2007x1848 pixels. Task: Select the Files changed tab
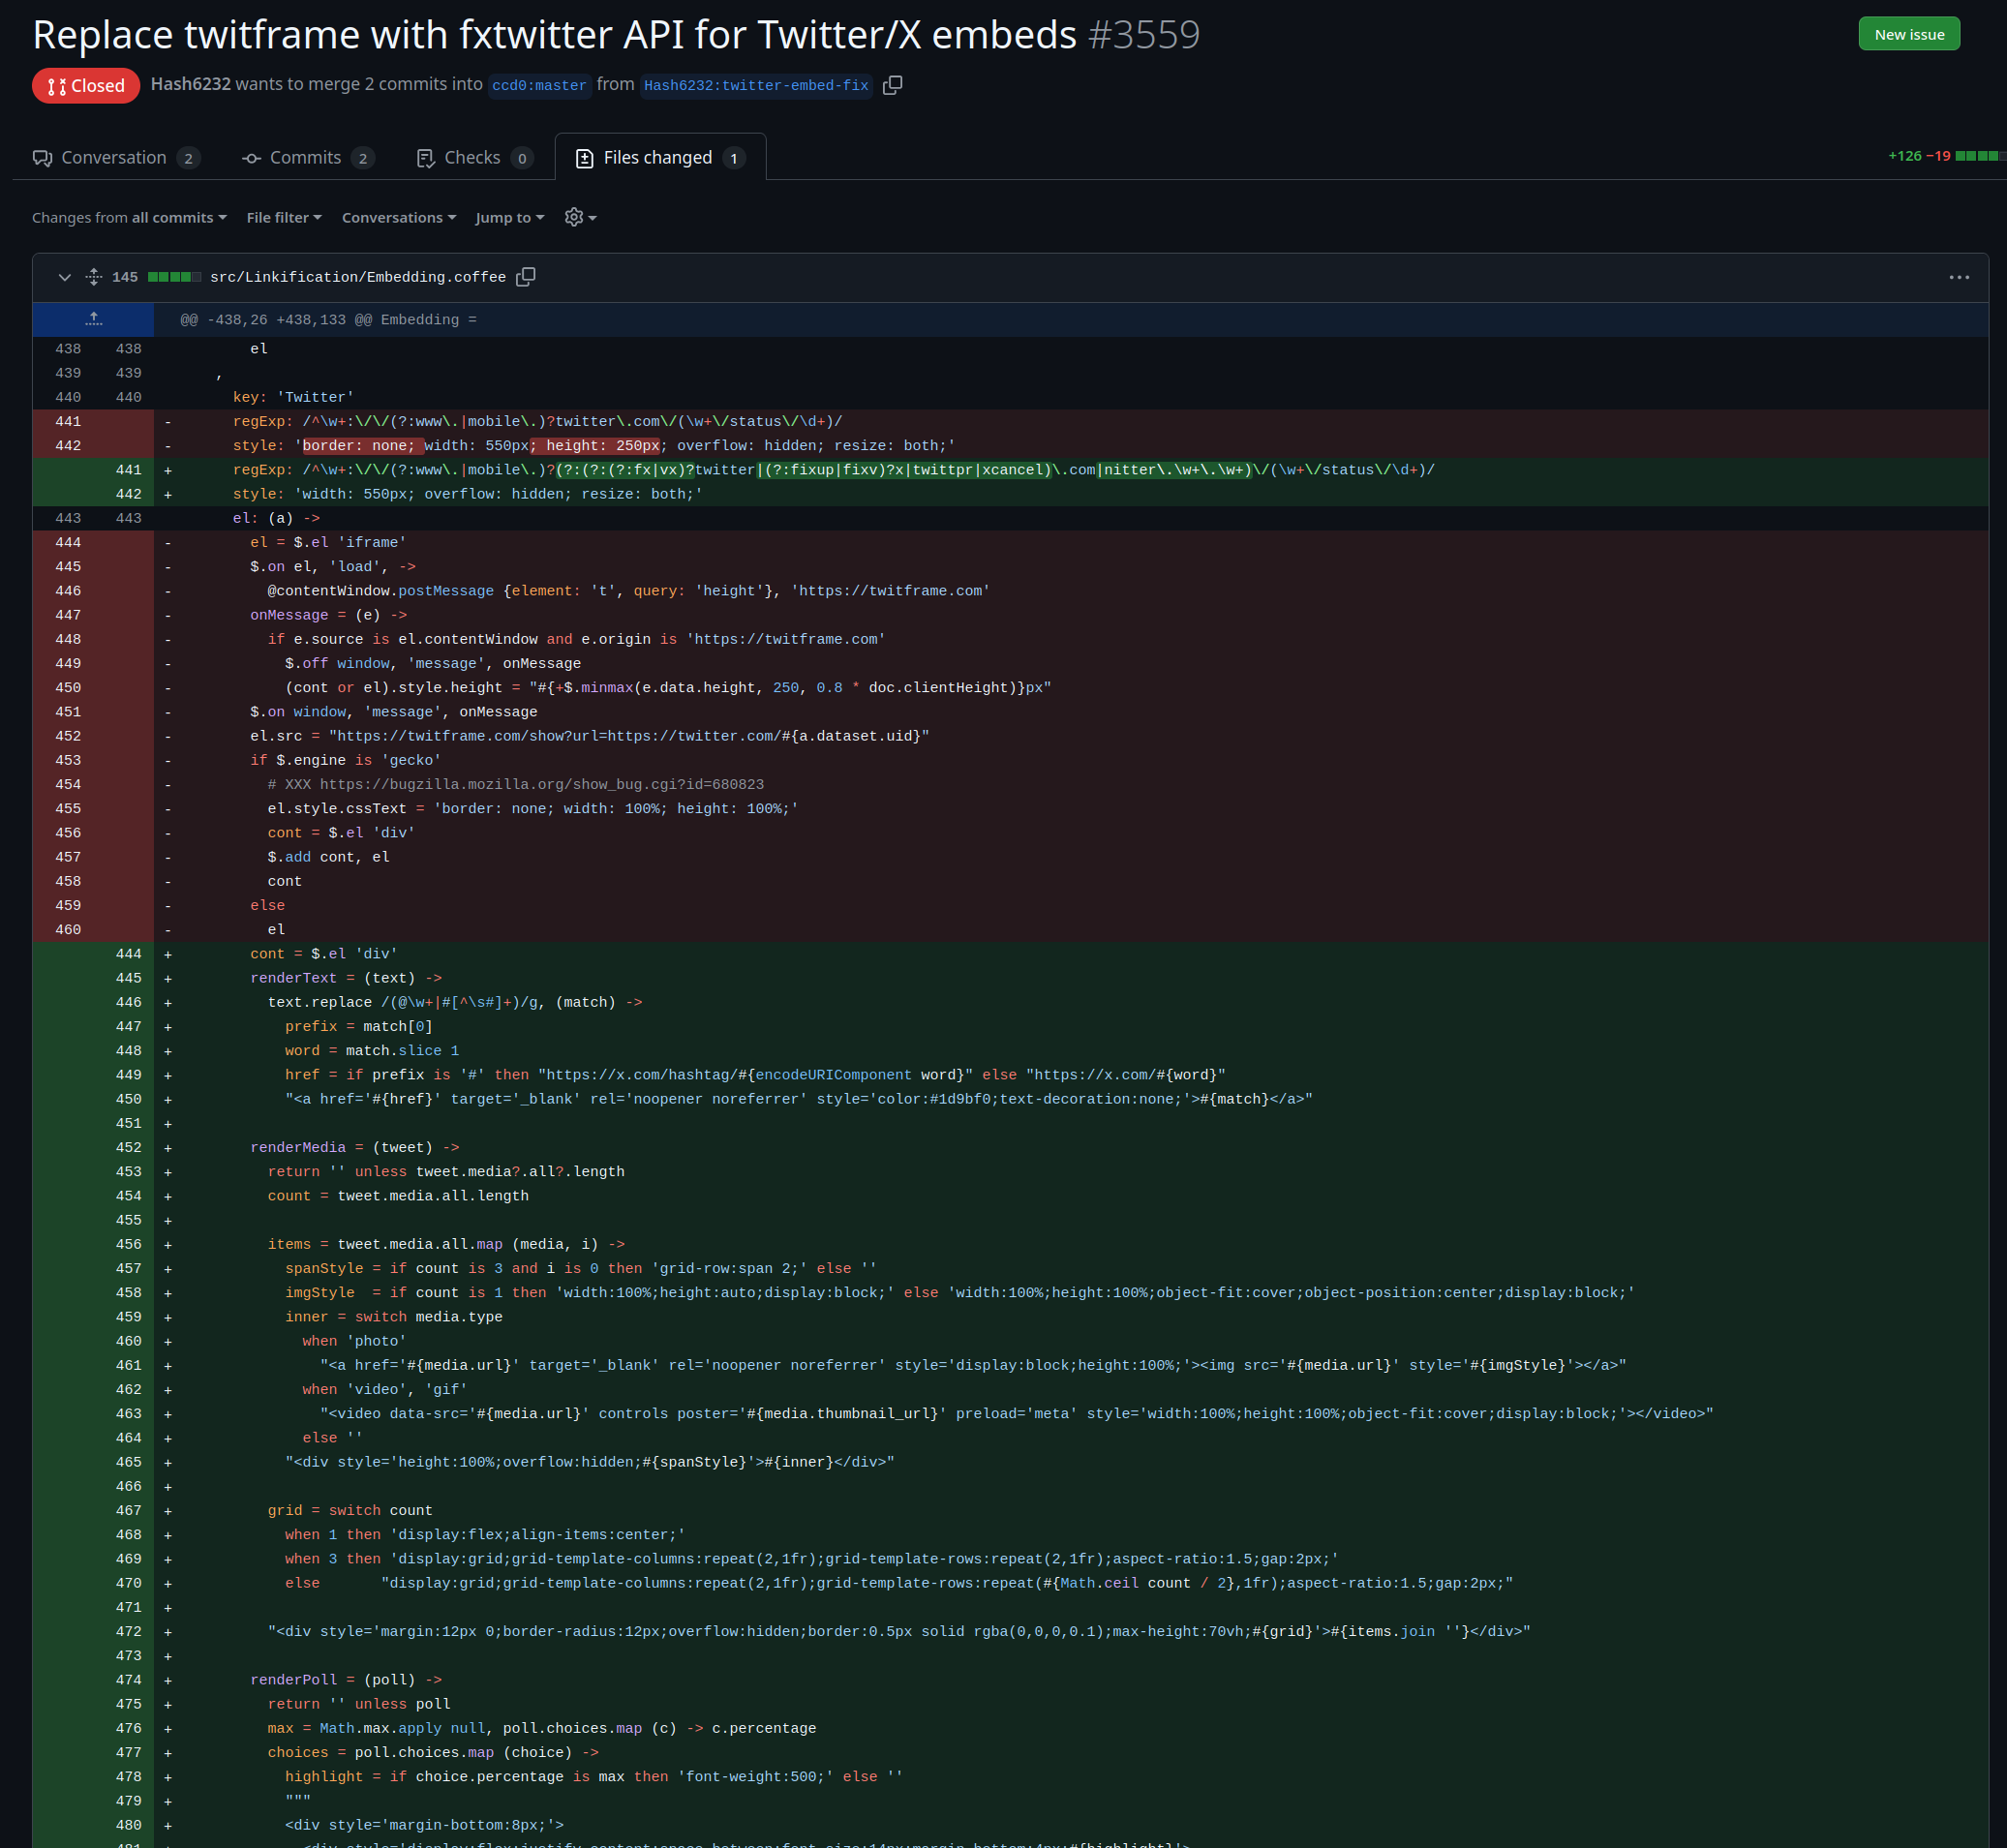pyautogui.click(x=660, y=157)
